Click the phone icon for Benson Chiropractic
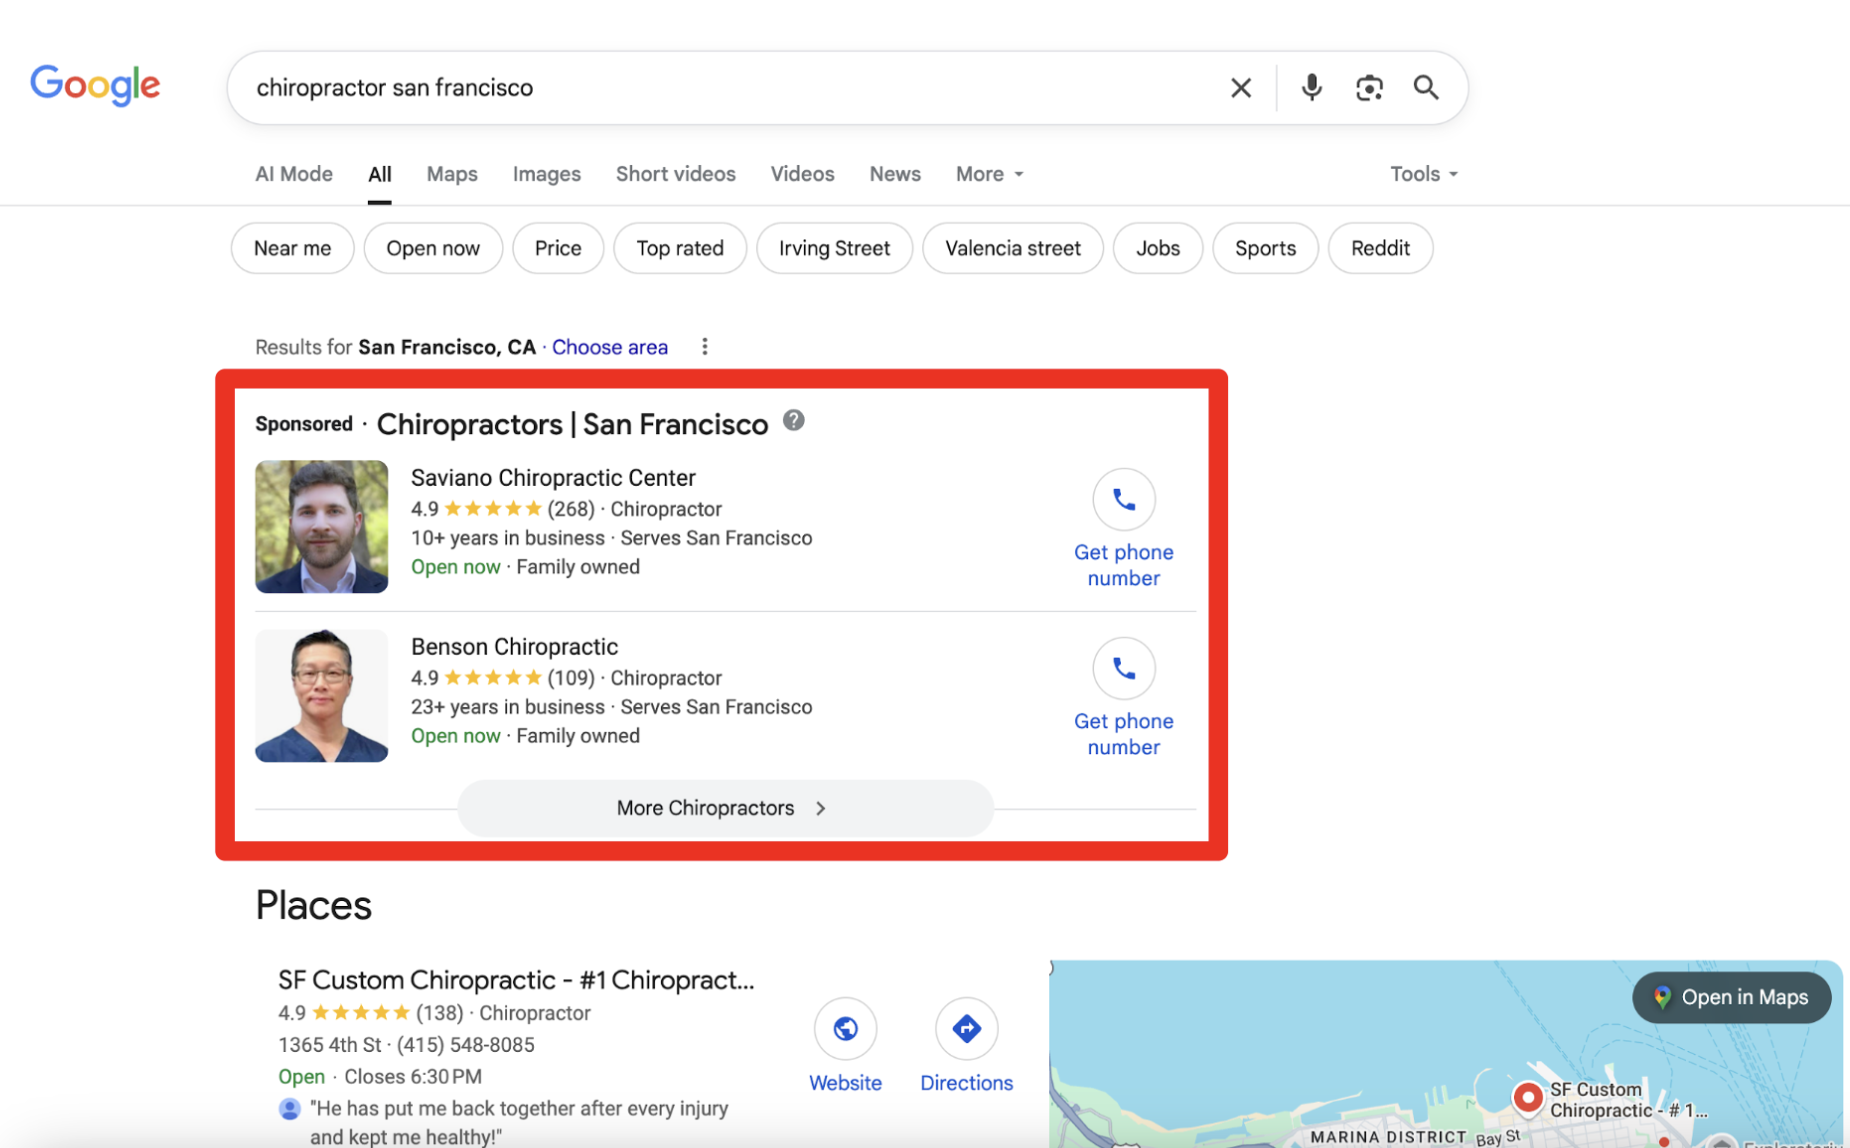Screen dimensions: 1850x1148 [1123, 668]
